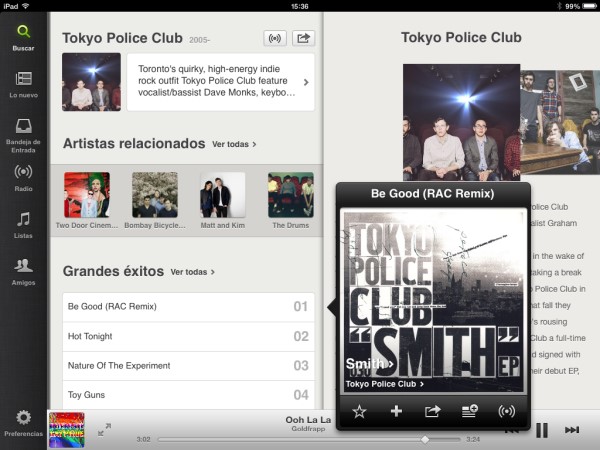Open Two Door Cinema related artist
Viewport: 600px width, 450px height.
[87, 201]
